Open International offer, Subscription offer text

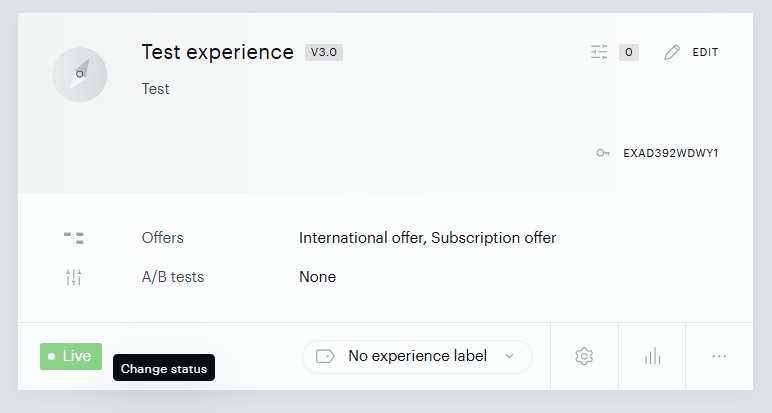click(x=427, y=238)
